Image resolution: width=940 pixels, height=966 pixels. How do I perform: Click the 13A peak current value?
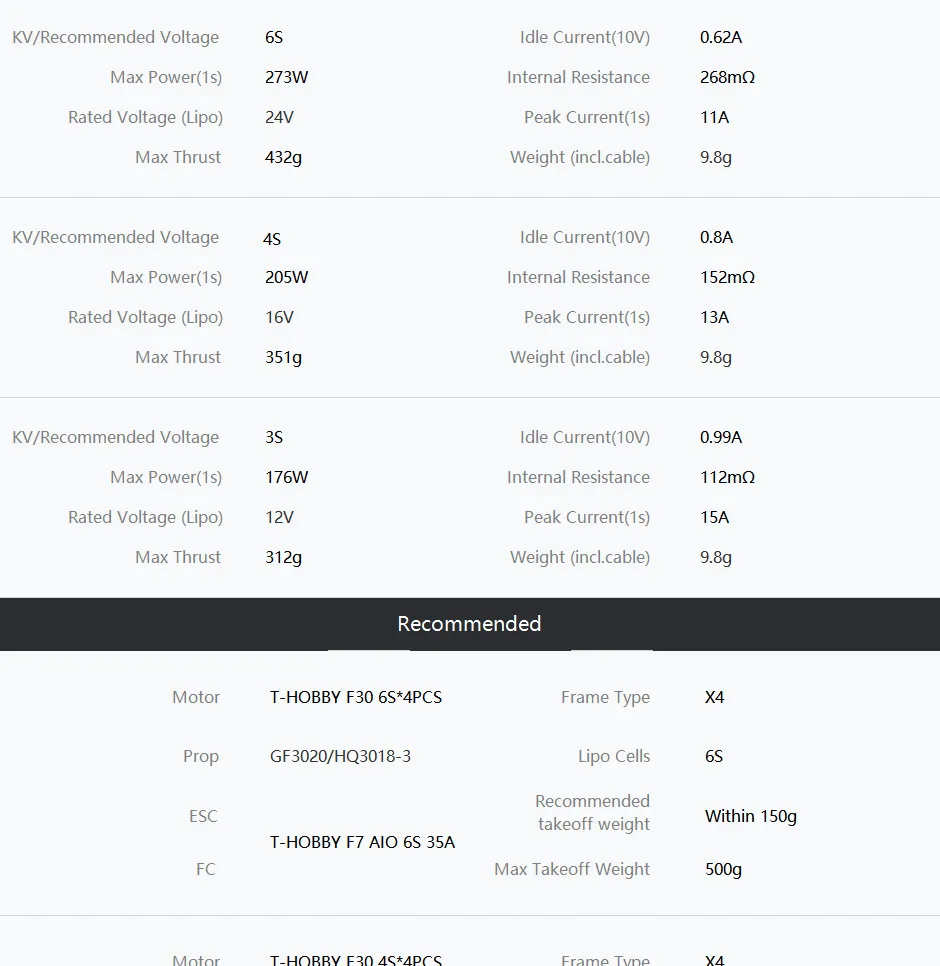714,317
